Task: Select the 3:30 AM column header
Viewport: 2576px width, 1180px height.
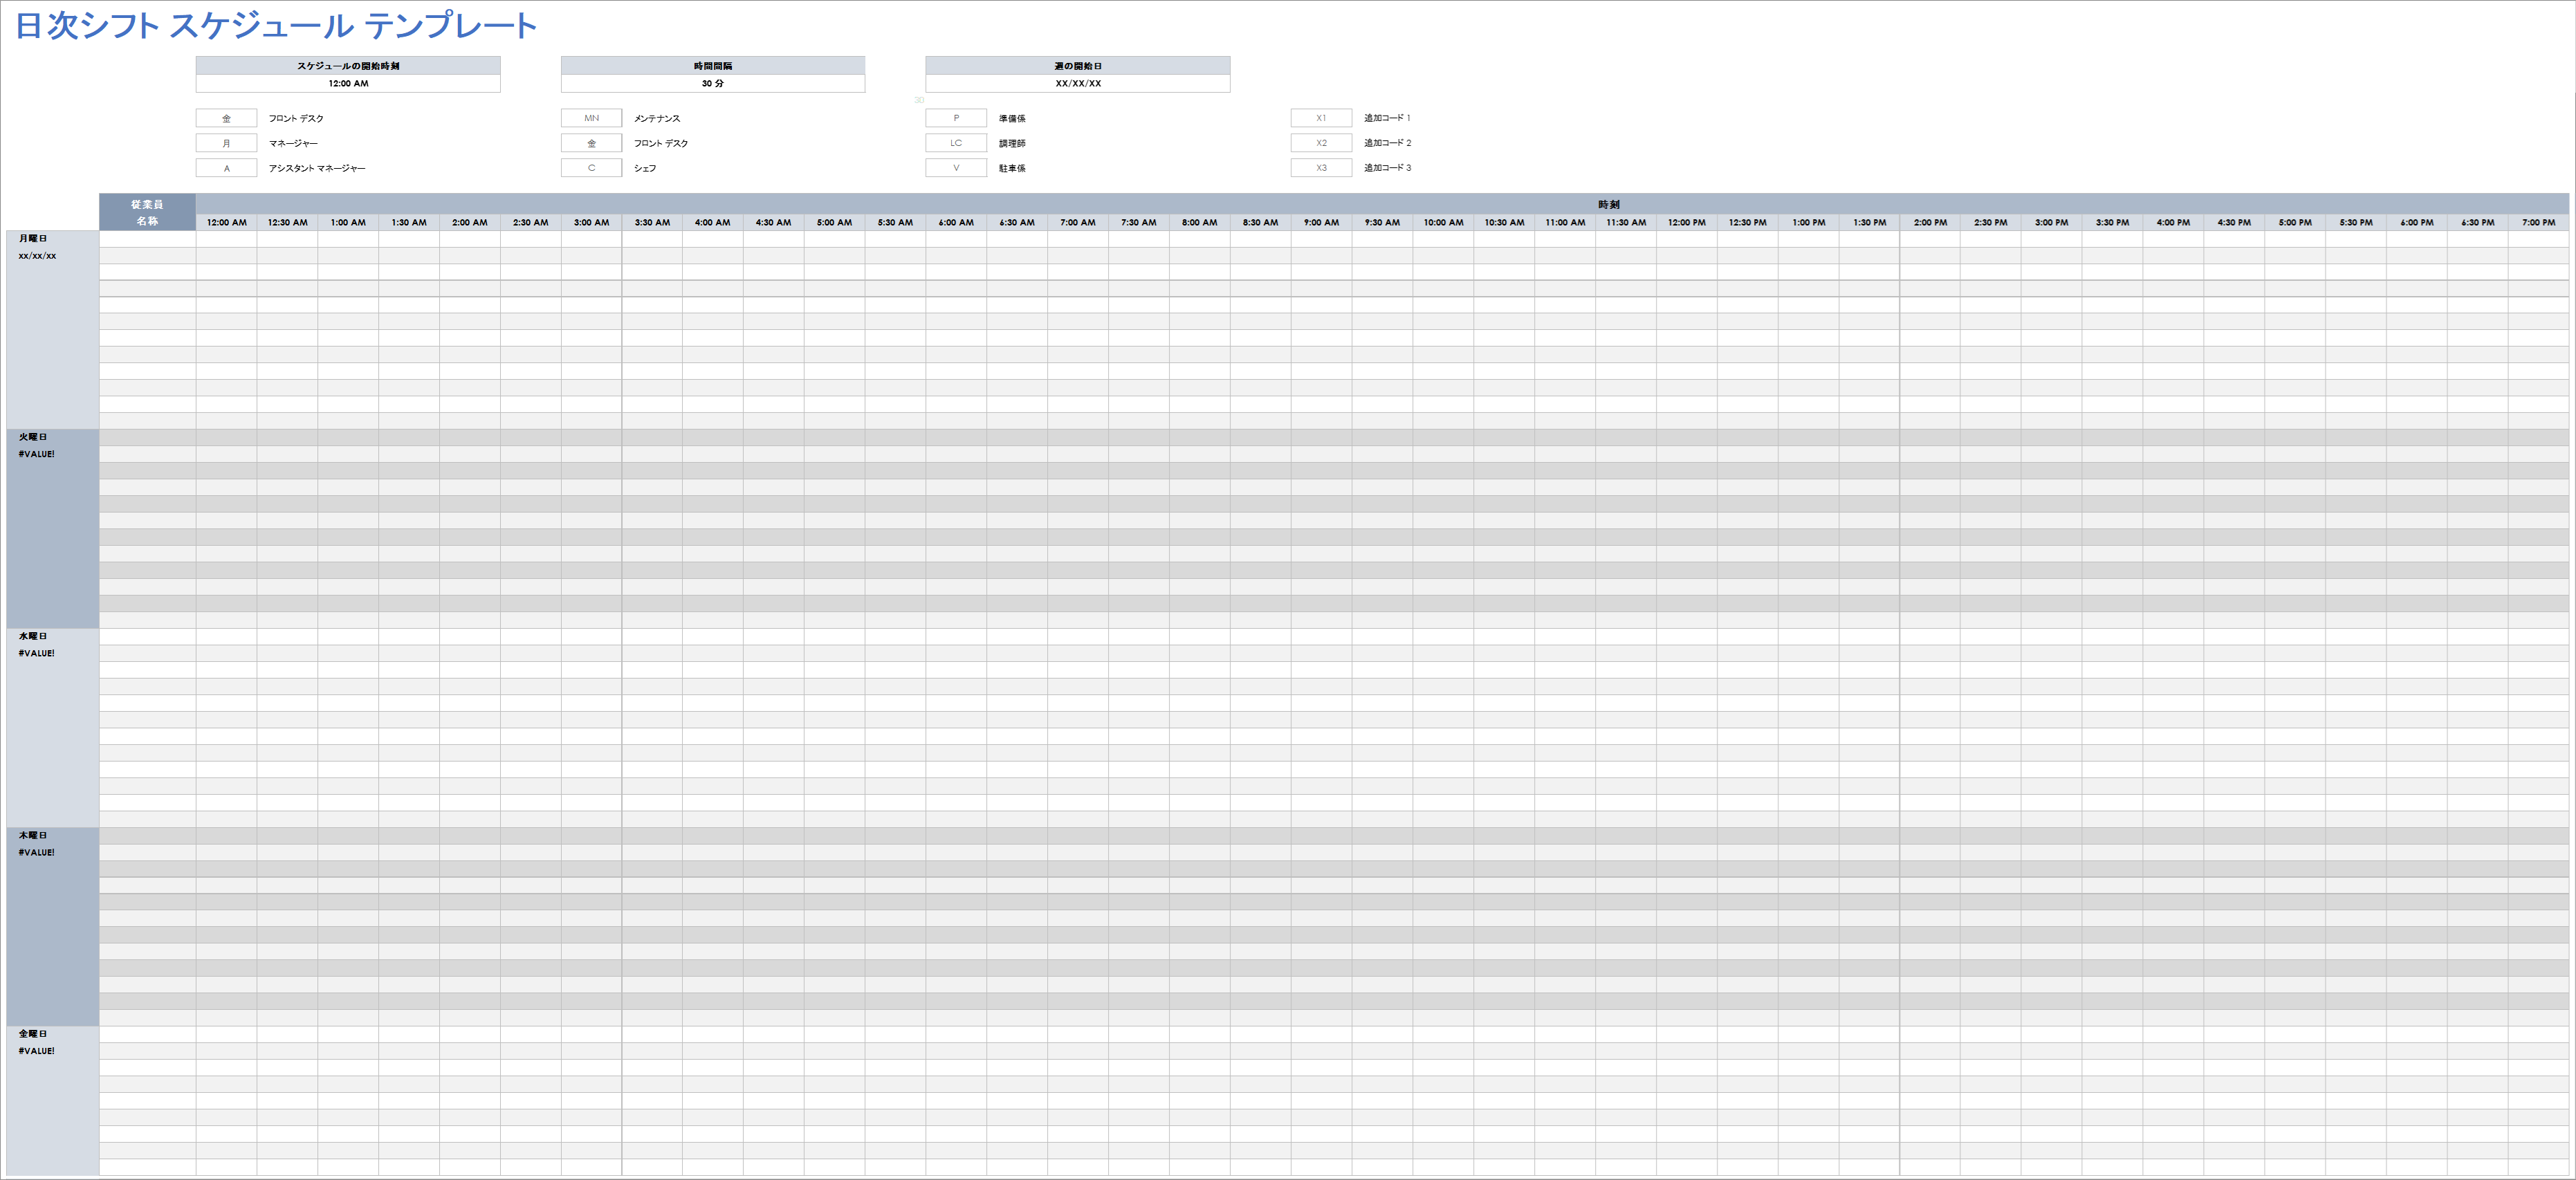Action: (652, 222)
